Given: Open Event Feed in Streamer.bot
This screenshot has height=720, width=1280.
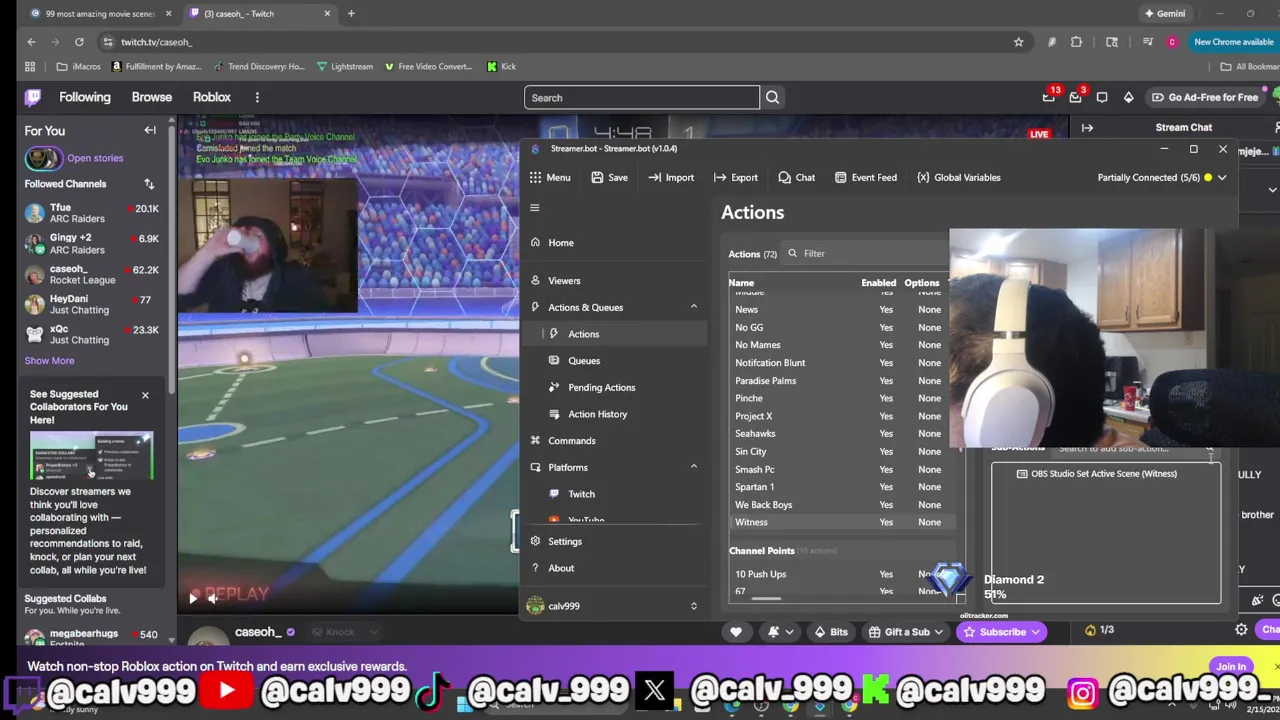Looking at the screenshot, I should point(865,177).
